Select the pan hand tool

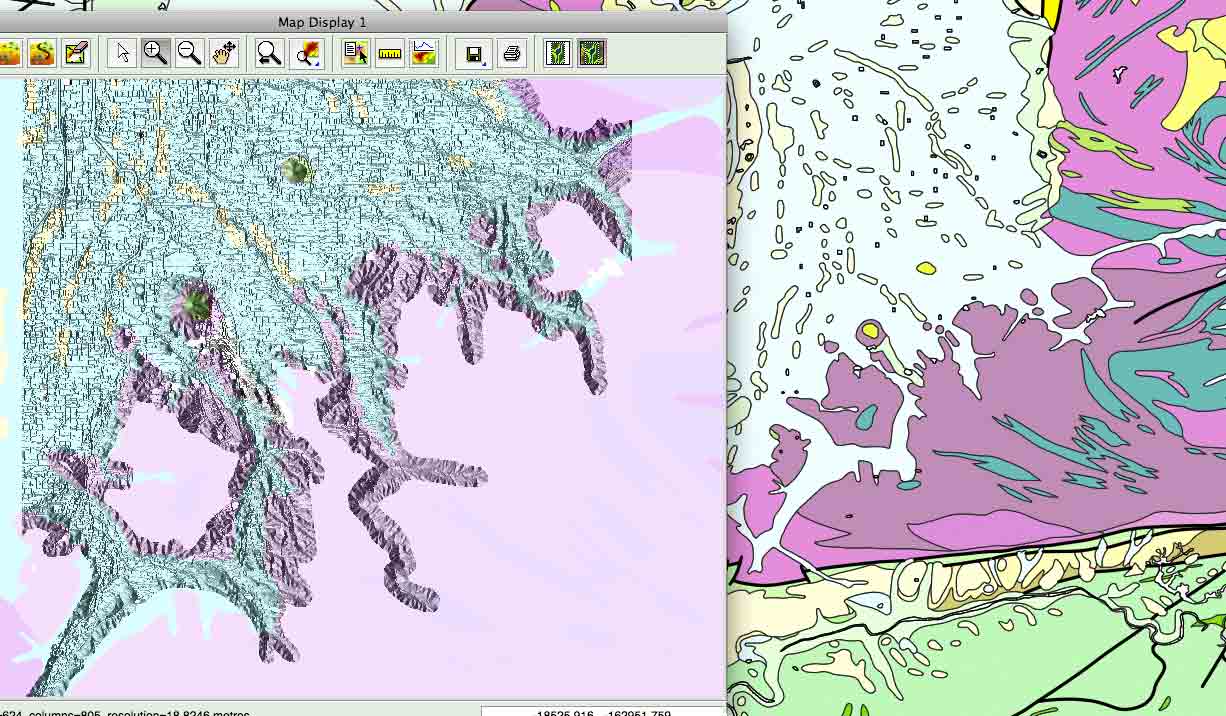pyautogui.click(x=223, y=52)
